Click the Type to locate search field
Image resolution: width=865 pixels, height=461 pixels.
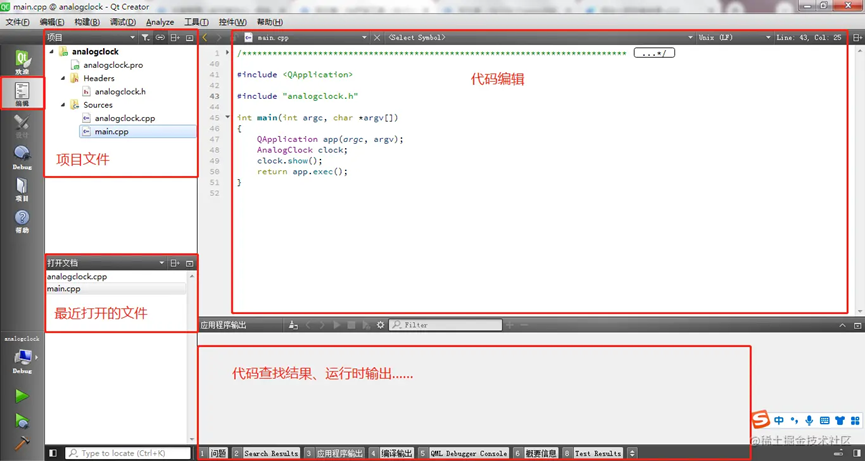pos(128,453)
